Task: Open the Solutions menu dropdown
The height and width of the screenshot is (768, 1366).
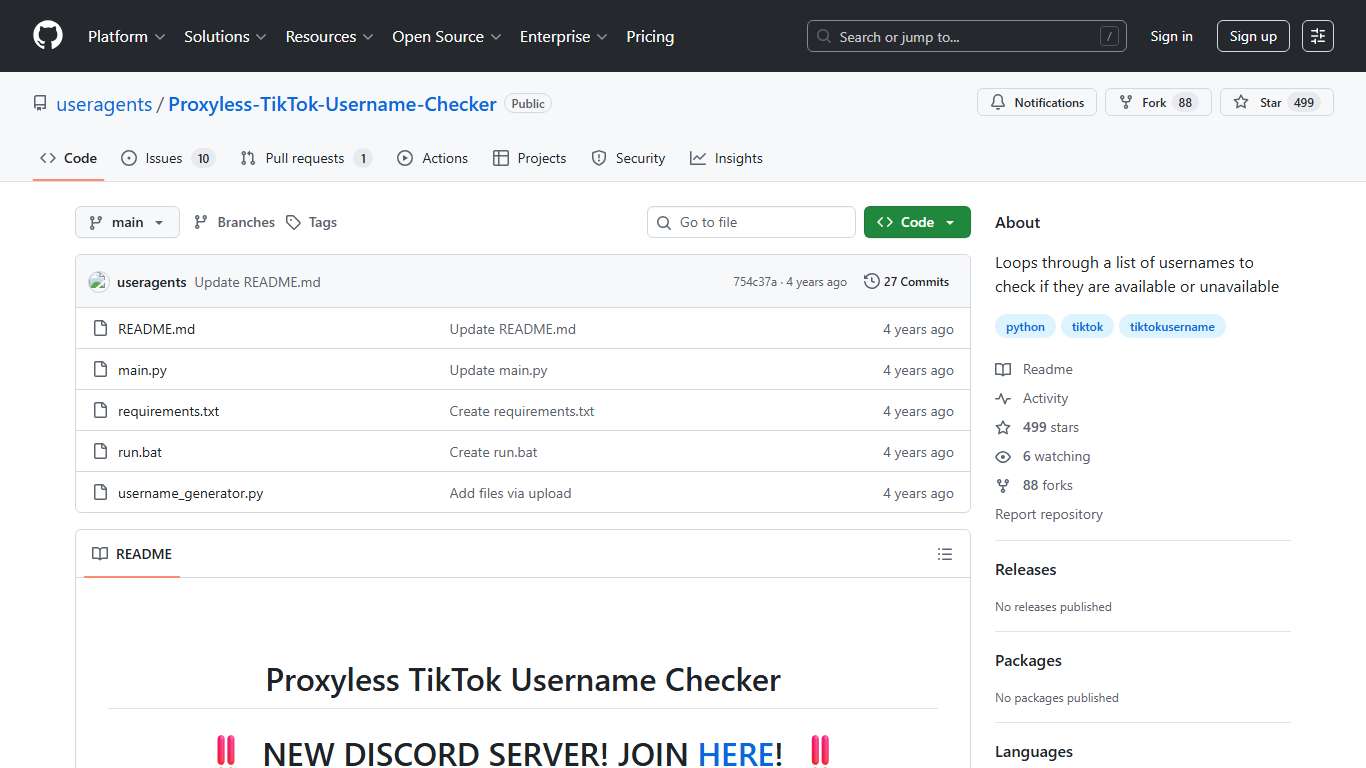Action: click(x=224, y=36)
